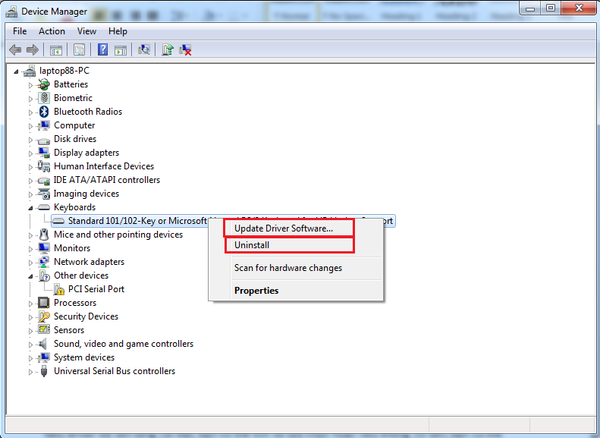Screen dimensions: 600x438
Task: Open the File menu
Action: [20, 31]
